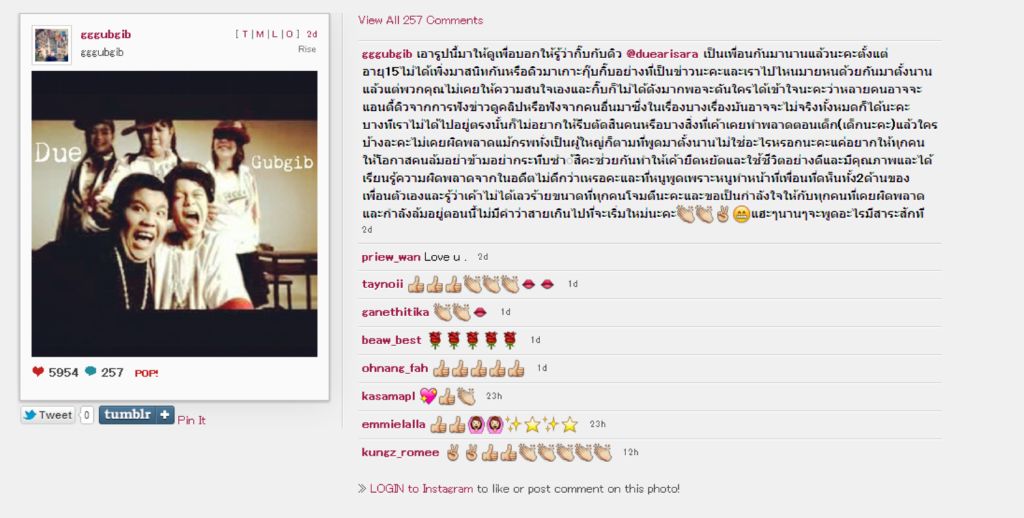Click the tweet count box showing 0

click(87, 415)
